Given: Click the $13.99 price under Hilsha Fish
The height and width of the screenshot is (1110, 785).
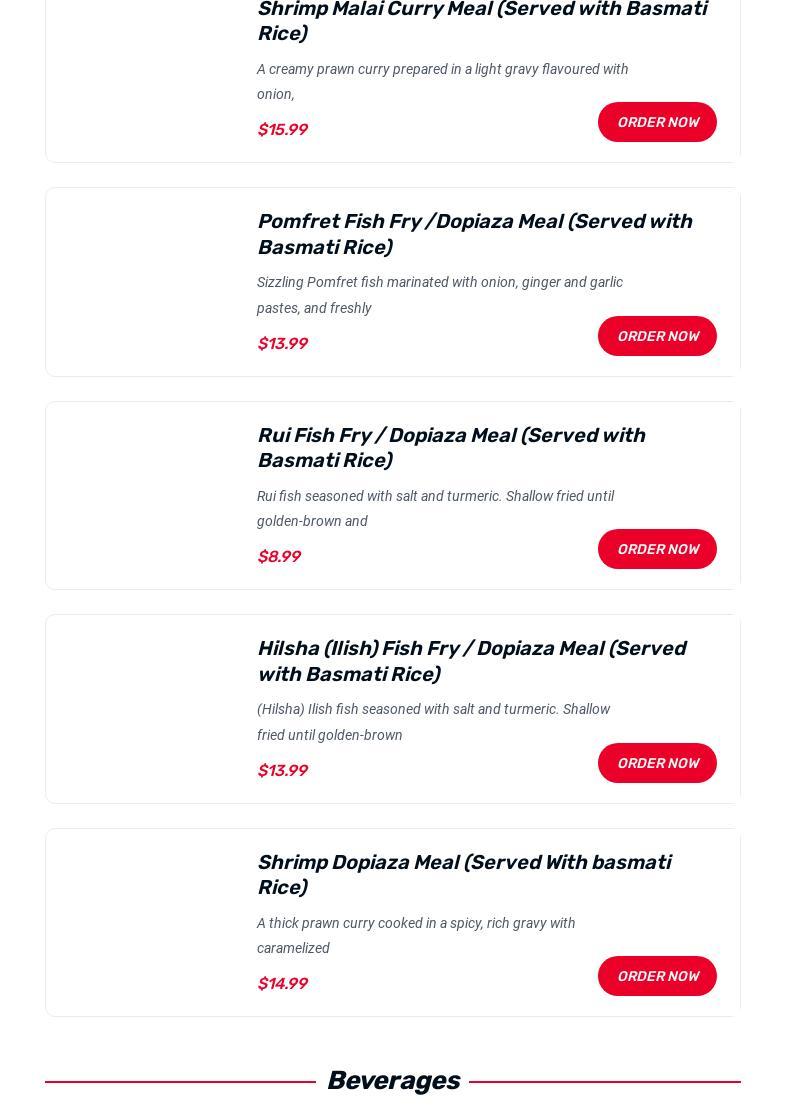Looking at the screenshot, I should (x=282, y=771).
